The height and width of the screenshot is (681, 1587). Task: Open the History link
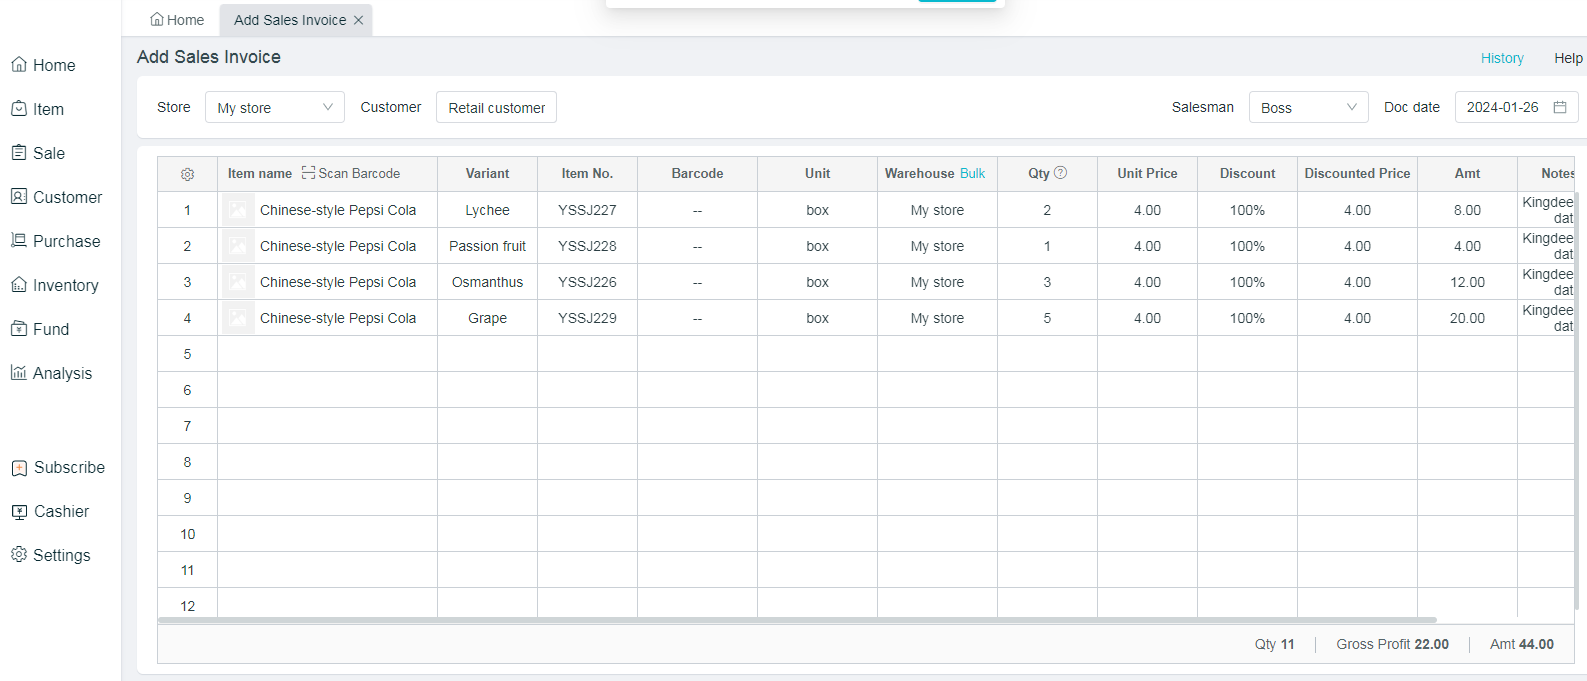[x=1502, y=58]
